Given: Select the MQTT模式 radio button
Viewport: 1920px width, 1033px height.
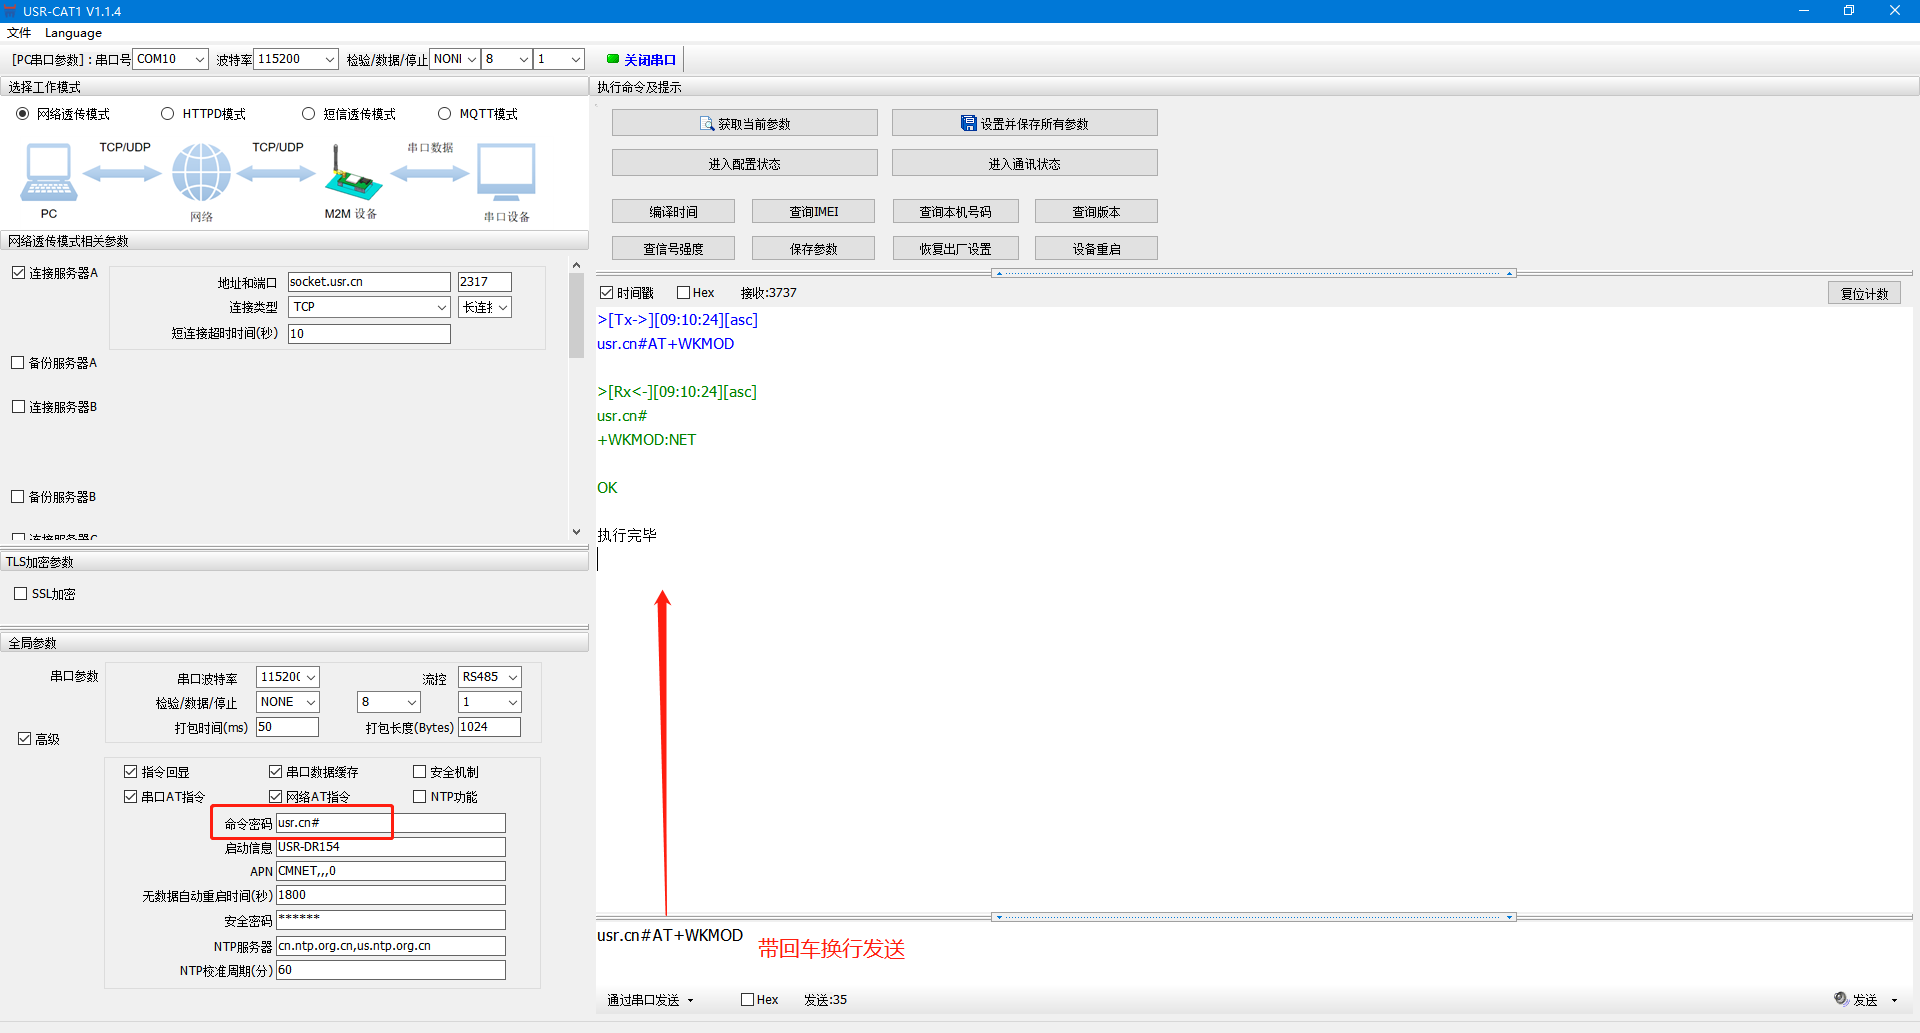Looking at the screenshot, I should [445, 114].
